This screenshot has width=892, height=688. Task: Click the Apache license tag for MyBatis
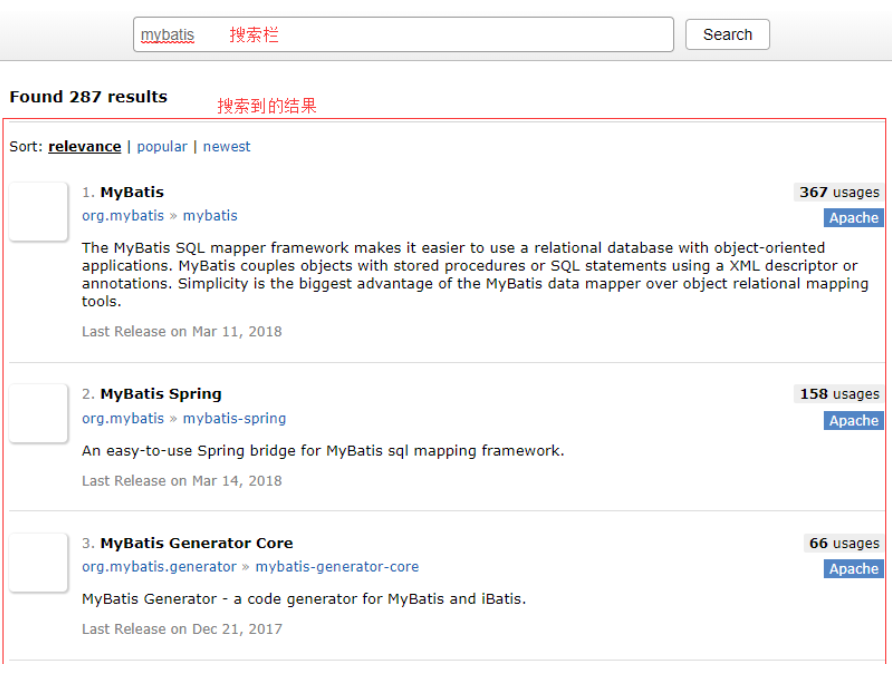853,217
